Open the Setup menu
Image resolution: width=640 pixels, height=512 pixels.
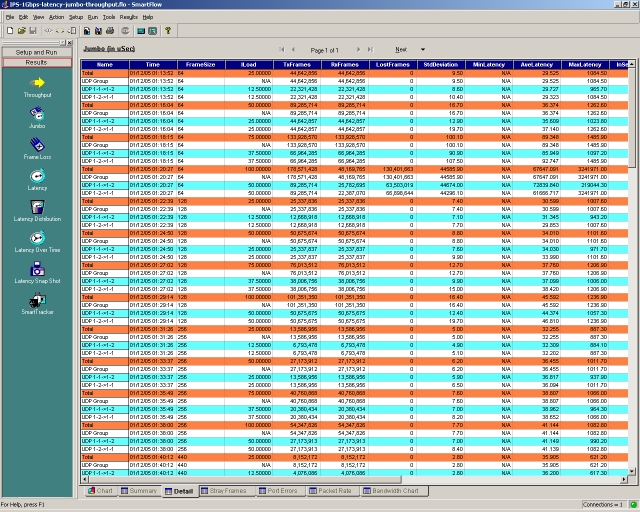click(76, 17)
